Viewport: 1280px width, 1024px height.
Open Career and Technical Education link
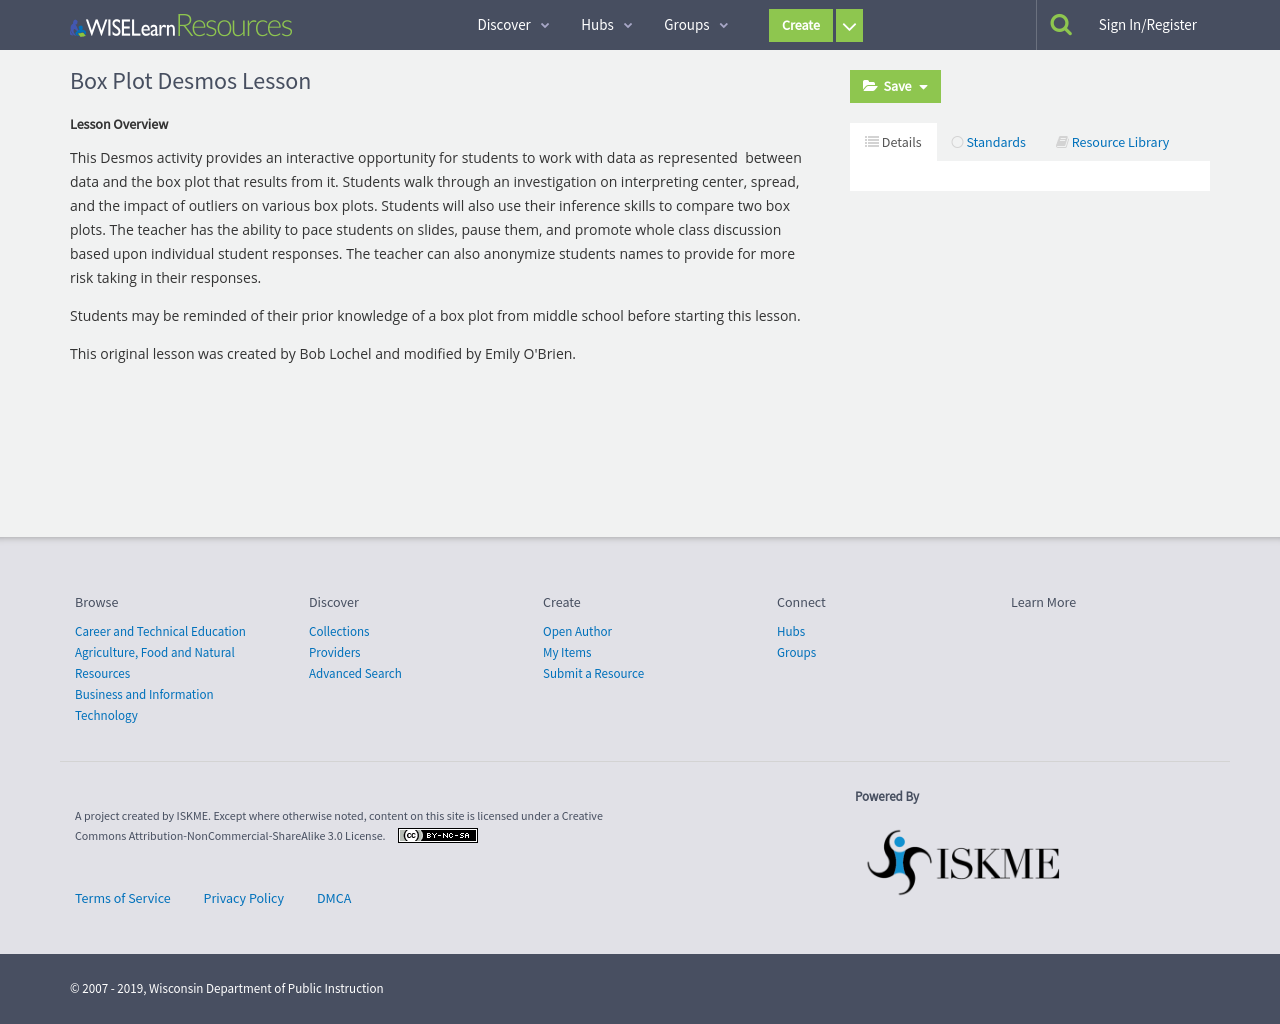pyautogui.click(x=160, y=632)
